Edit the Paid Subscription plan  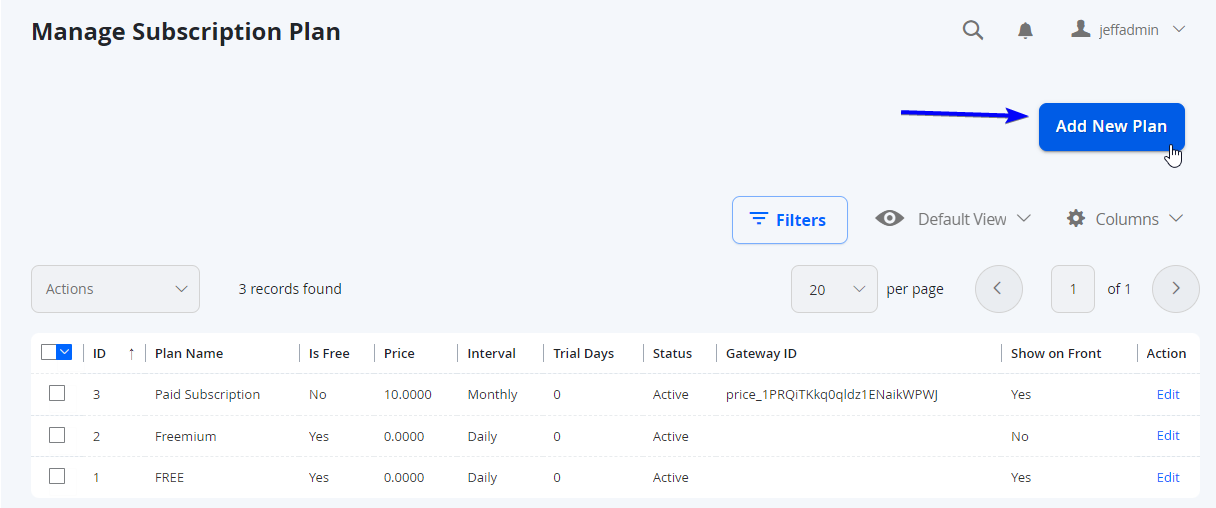pos(1168,394)
